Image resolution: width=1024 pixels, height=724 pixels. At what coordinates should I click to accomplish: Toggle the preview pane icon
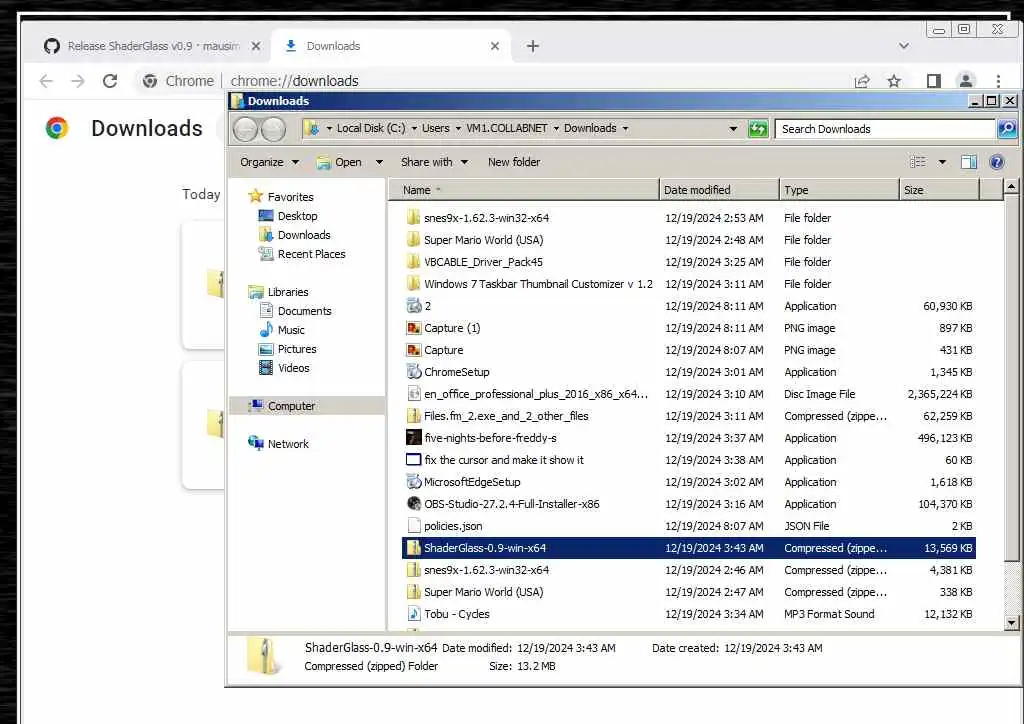pos(968,162)
